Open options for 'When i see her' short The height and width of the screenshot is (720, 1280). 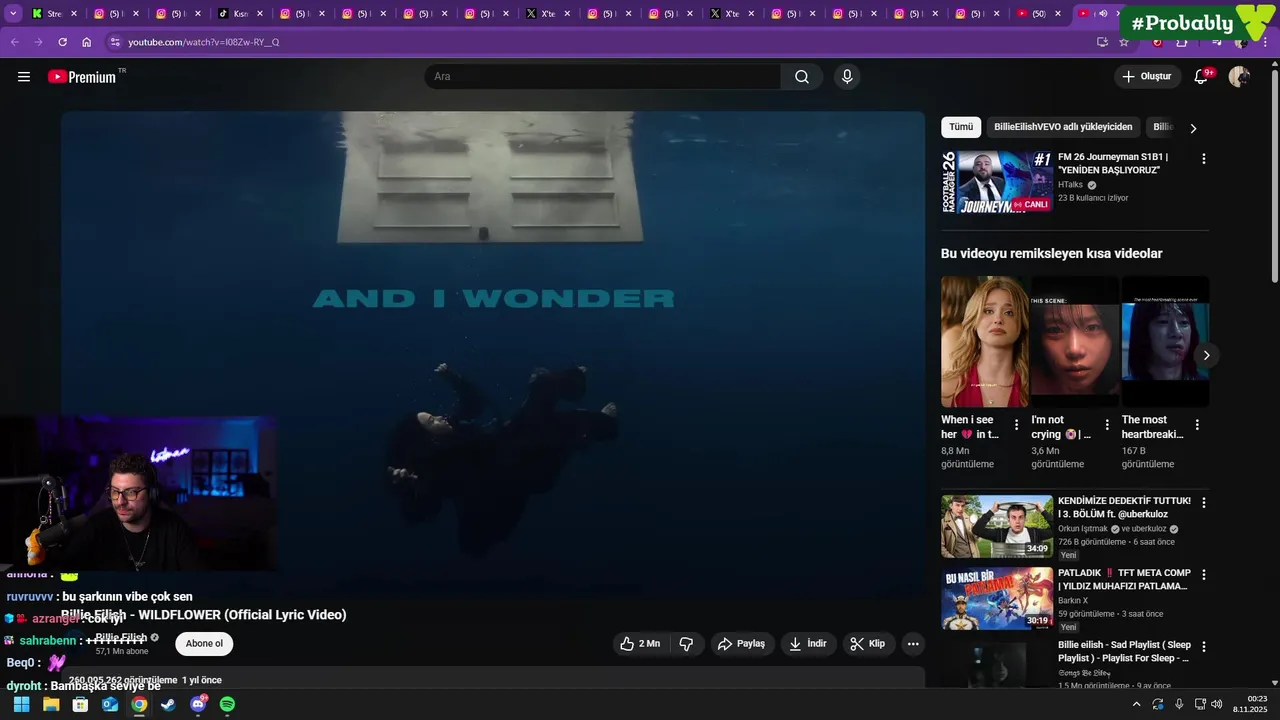tap(1017, 425)
